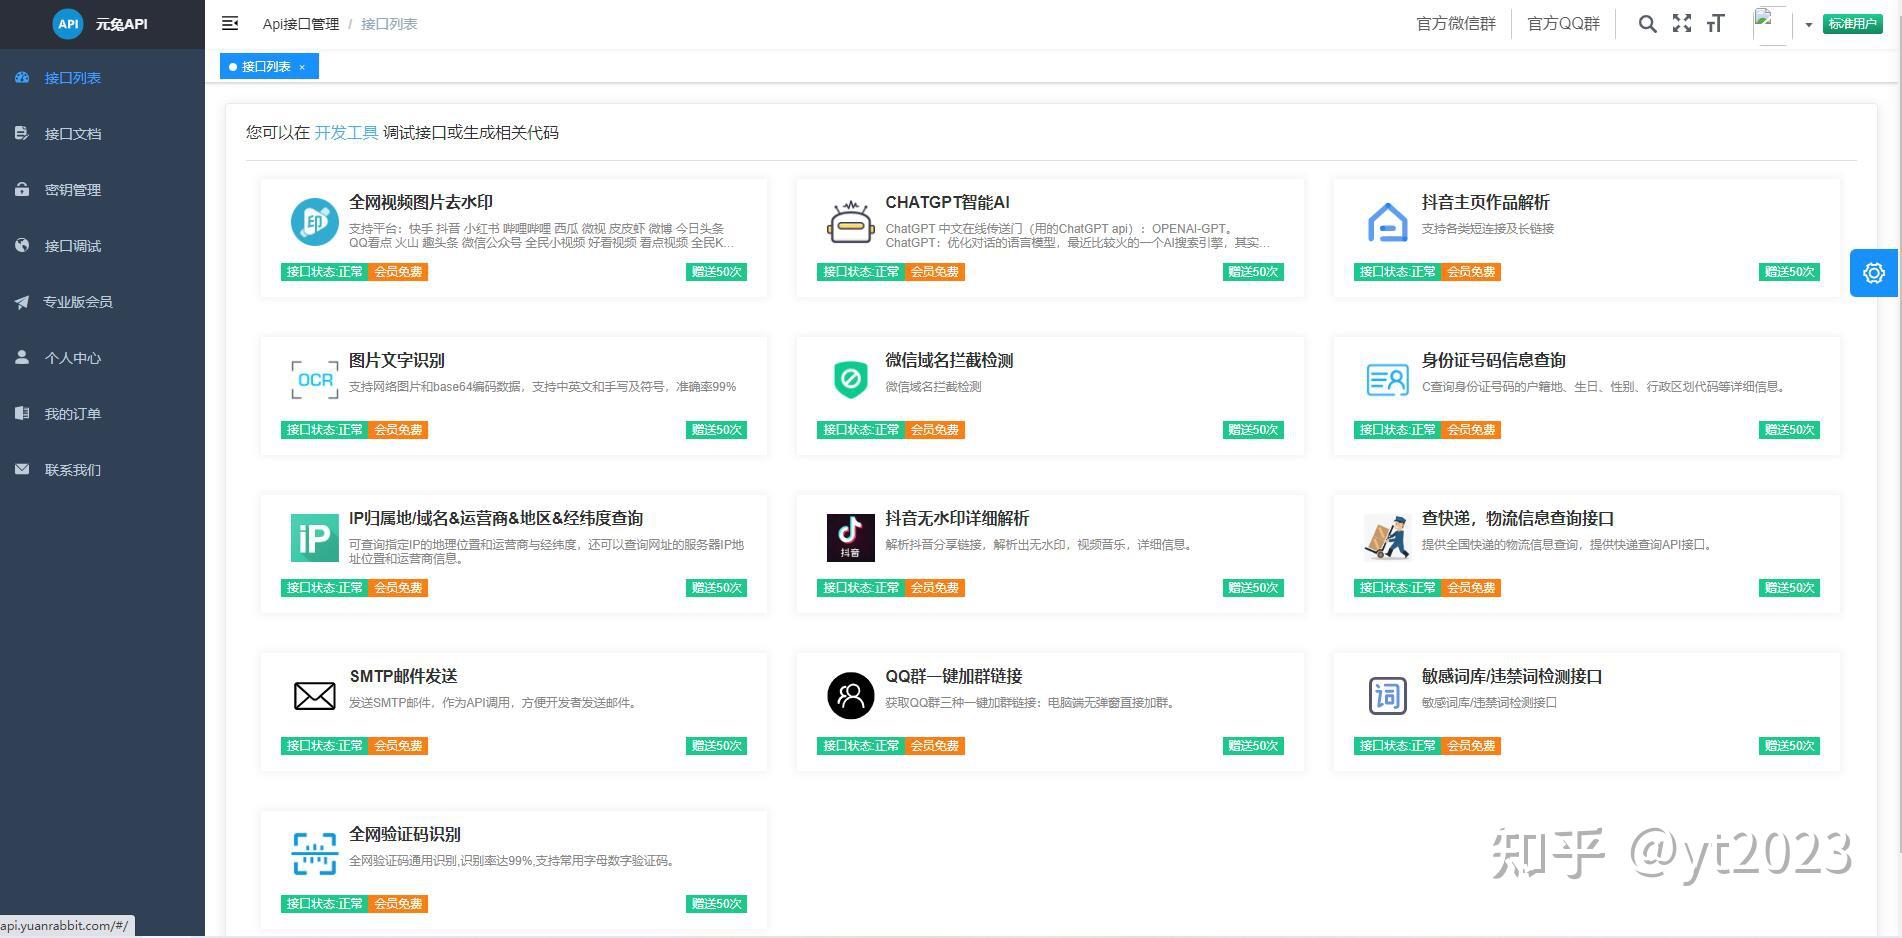Open 接口列表 in the sidebar
The height and width of the screenshot is (938, 1902).
(x=102, y=78)
